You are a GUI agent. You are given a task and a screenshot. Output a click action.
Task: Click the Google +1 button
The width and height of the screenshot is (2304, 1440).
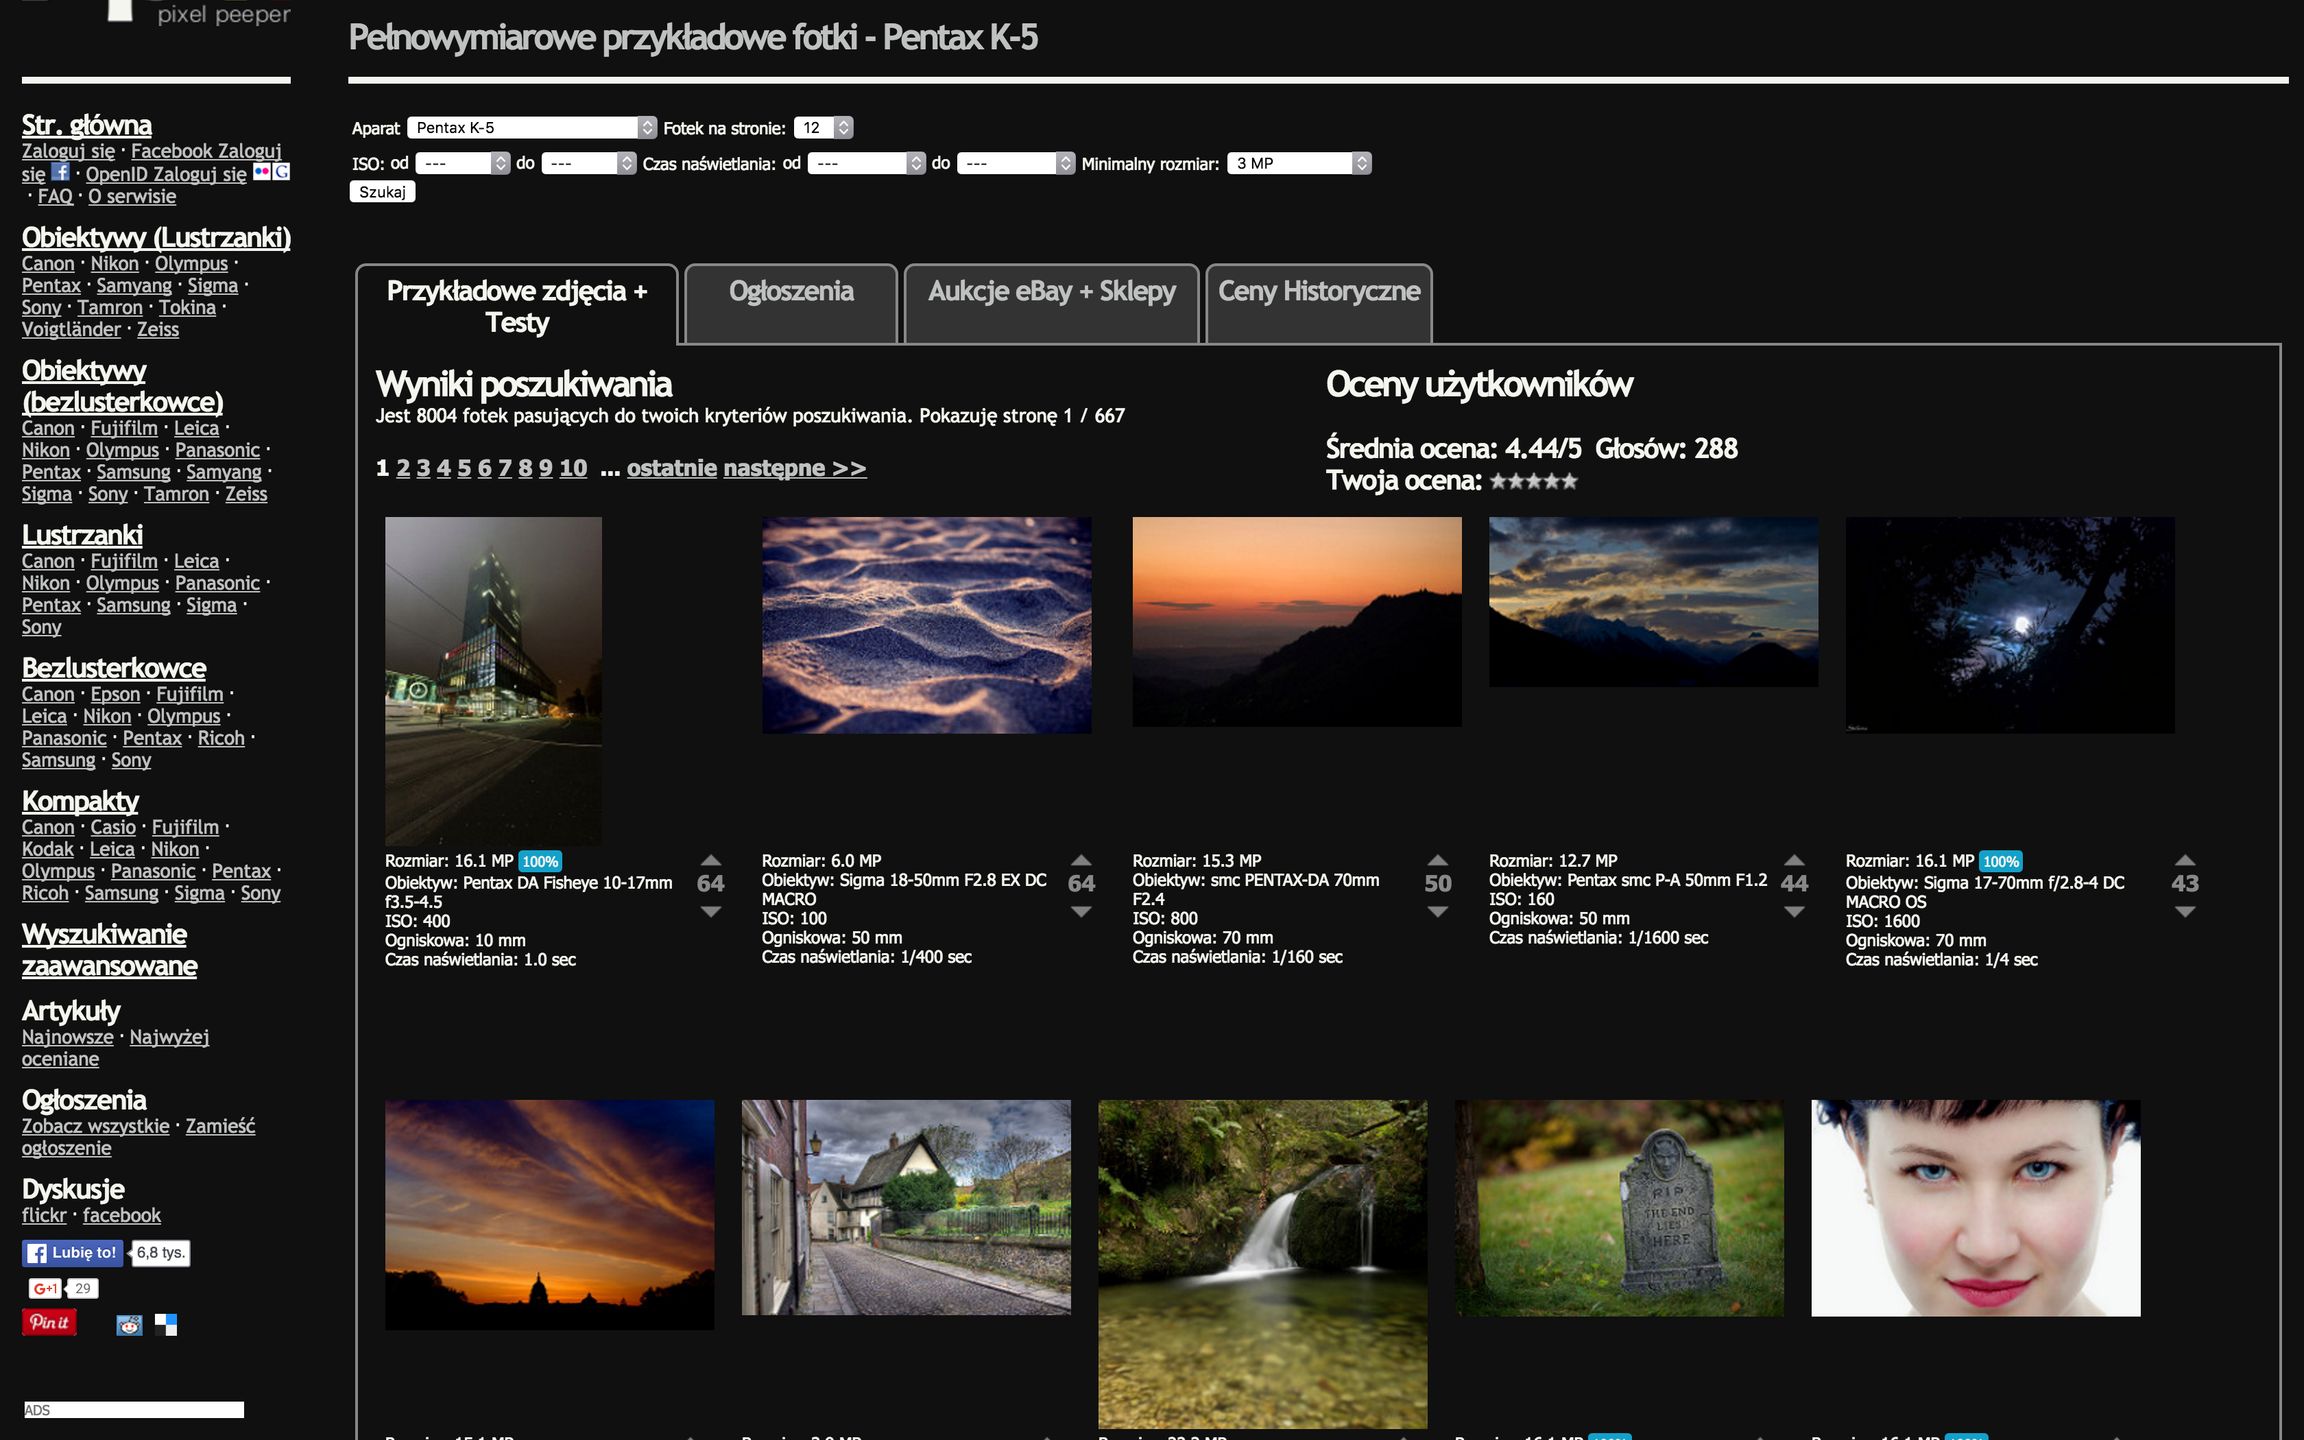point(46,1288)
